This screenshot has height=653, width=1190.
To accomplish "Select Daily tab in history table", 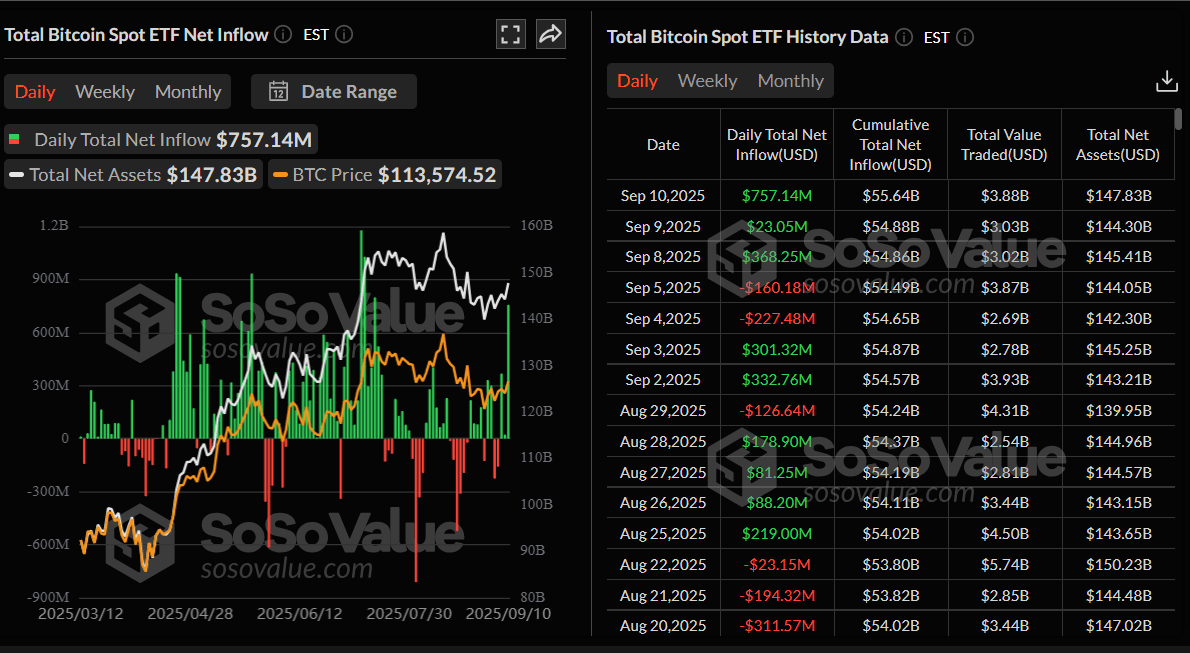I will pos(637,81).
